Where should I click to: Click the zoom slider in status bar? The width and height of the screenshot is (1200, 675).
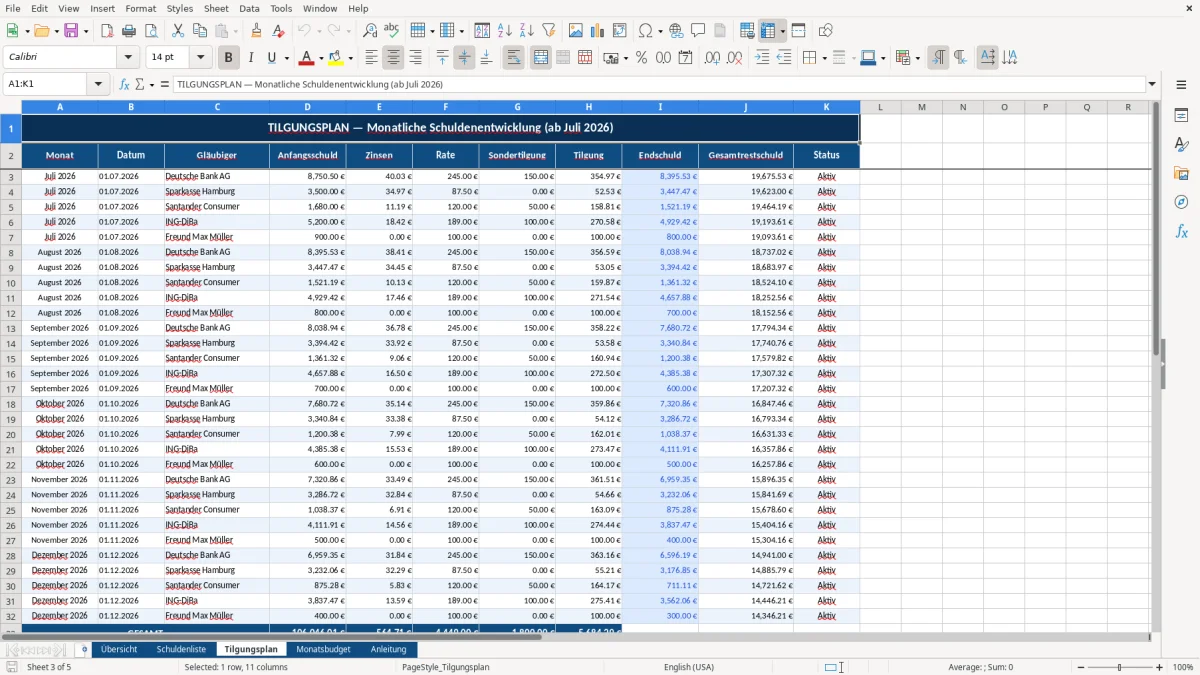click(x=1119, y=667)
